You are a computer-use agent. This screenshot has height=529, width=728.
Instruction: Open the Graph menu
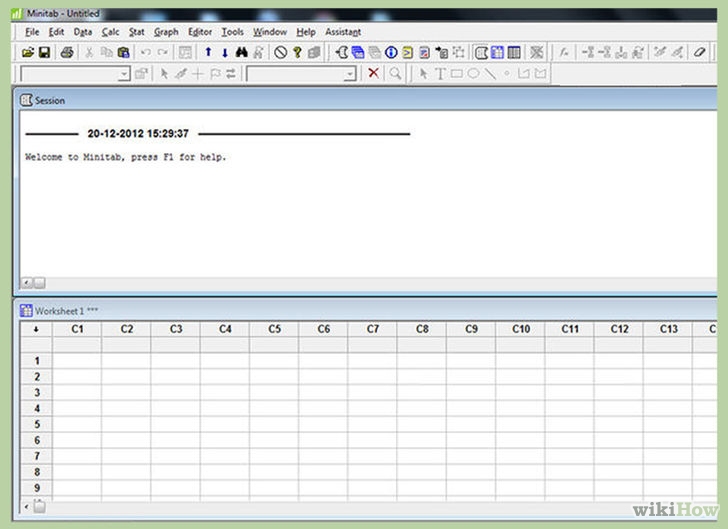point(166,32)
